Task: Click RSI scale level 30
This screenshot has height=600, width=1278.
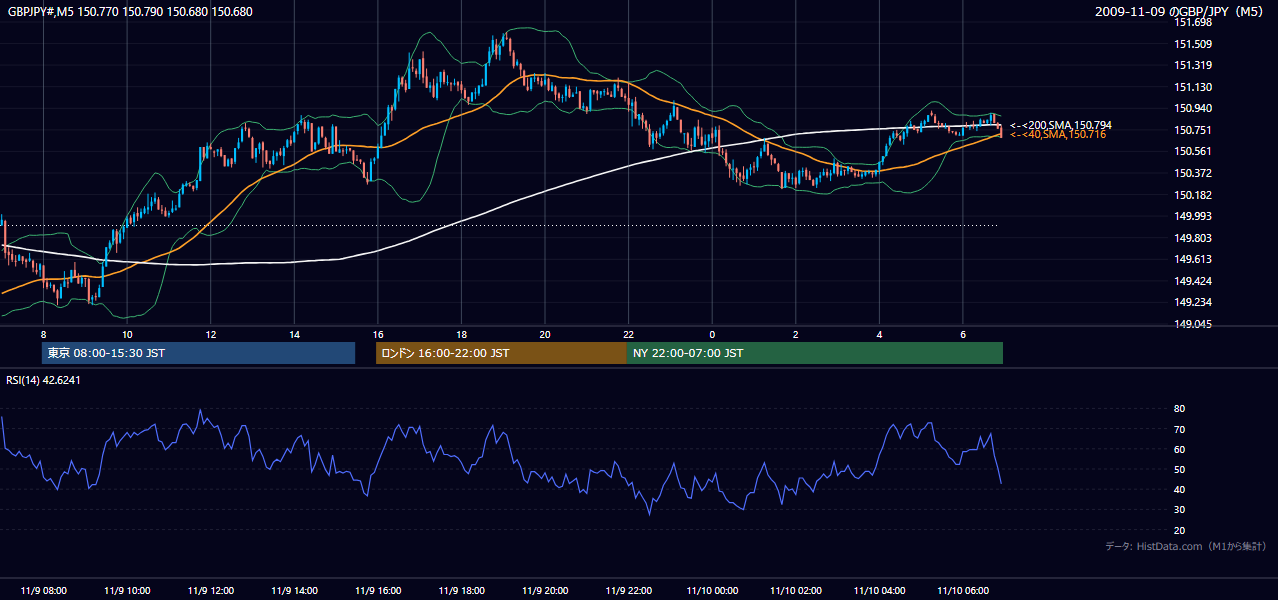Action: point(1179,510)
